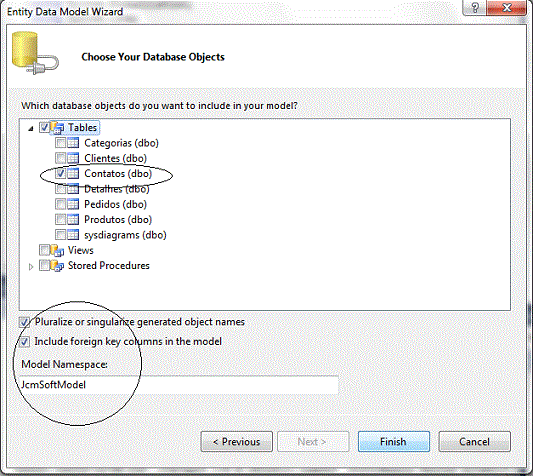Expand the Stored Procedures node
The height and width of the screenshot is (476, 533).
[x=31, y=267]
